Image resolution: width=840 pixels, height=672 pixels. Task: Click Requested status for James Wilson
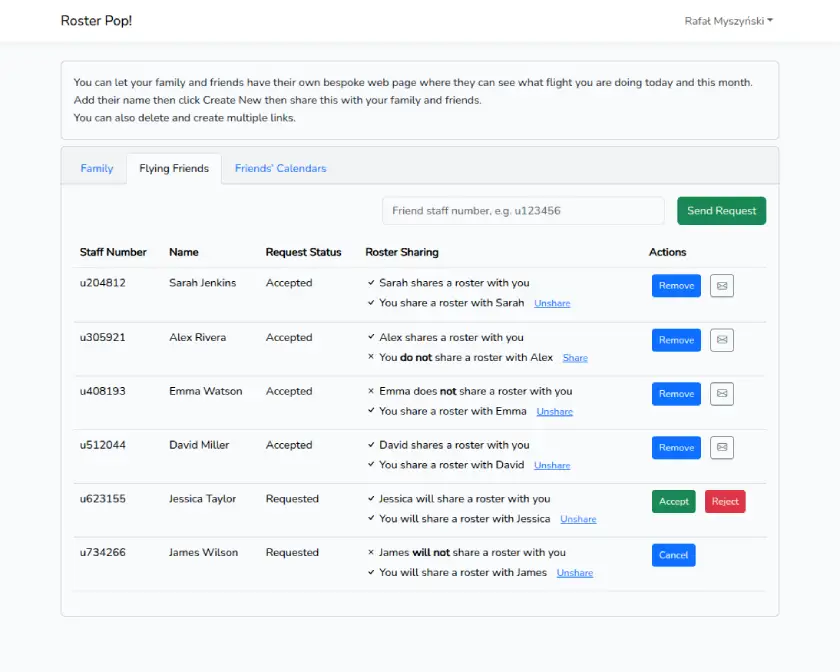(292, 552)
